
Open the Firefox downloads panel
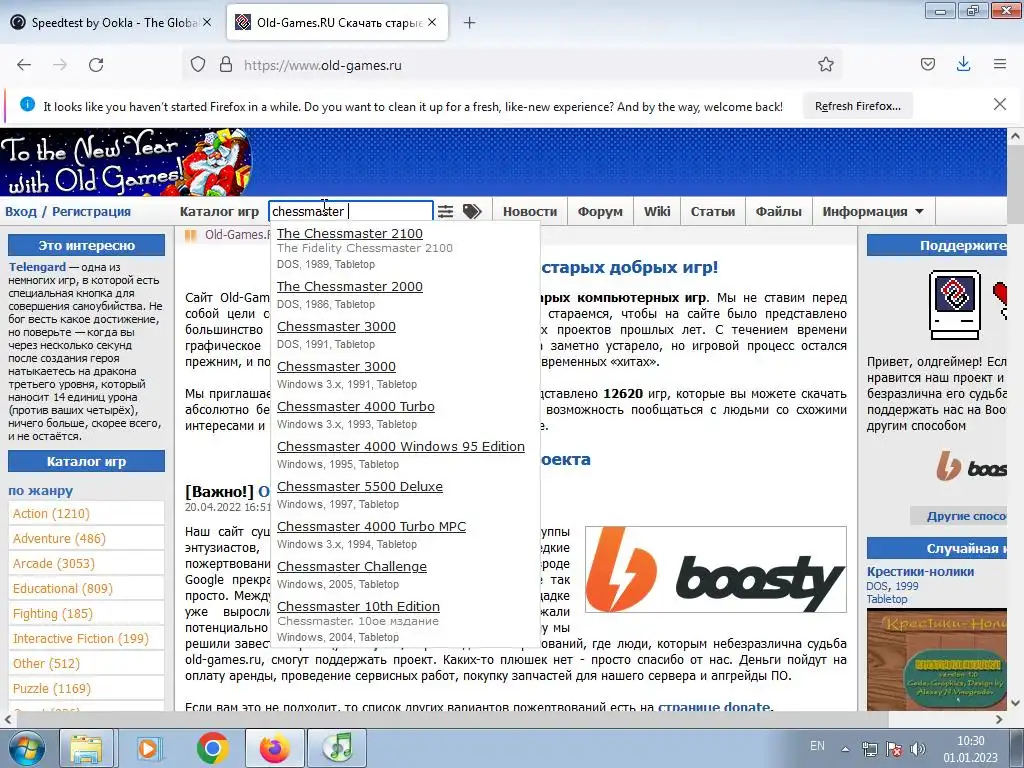point(963,64)
